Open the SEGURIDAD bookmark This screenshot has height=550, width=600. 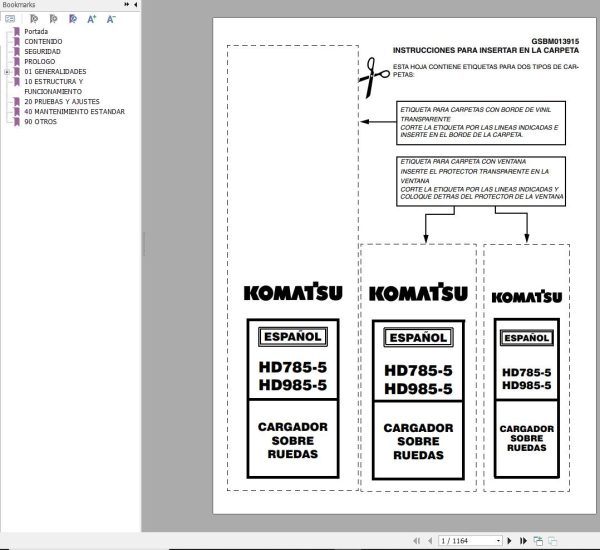tap(42, 51)
